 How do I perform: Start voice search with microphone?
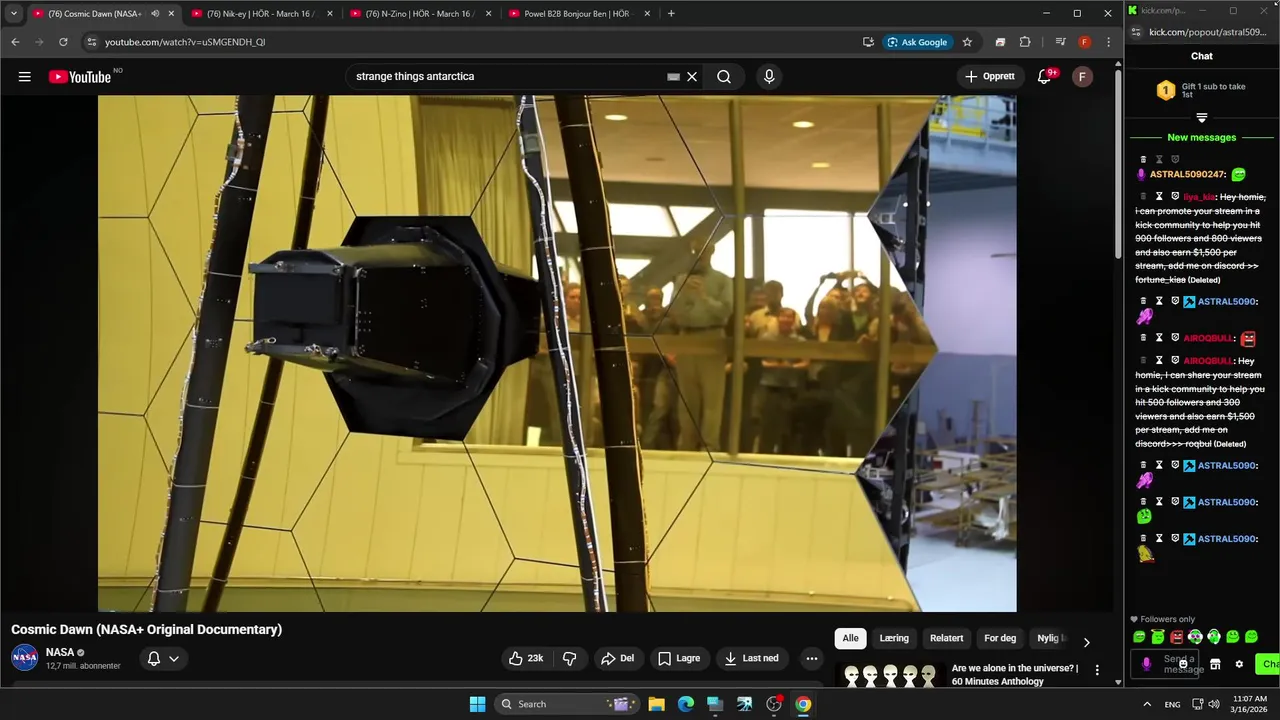769,77
